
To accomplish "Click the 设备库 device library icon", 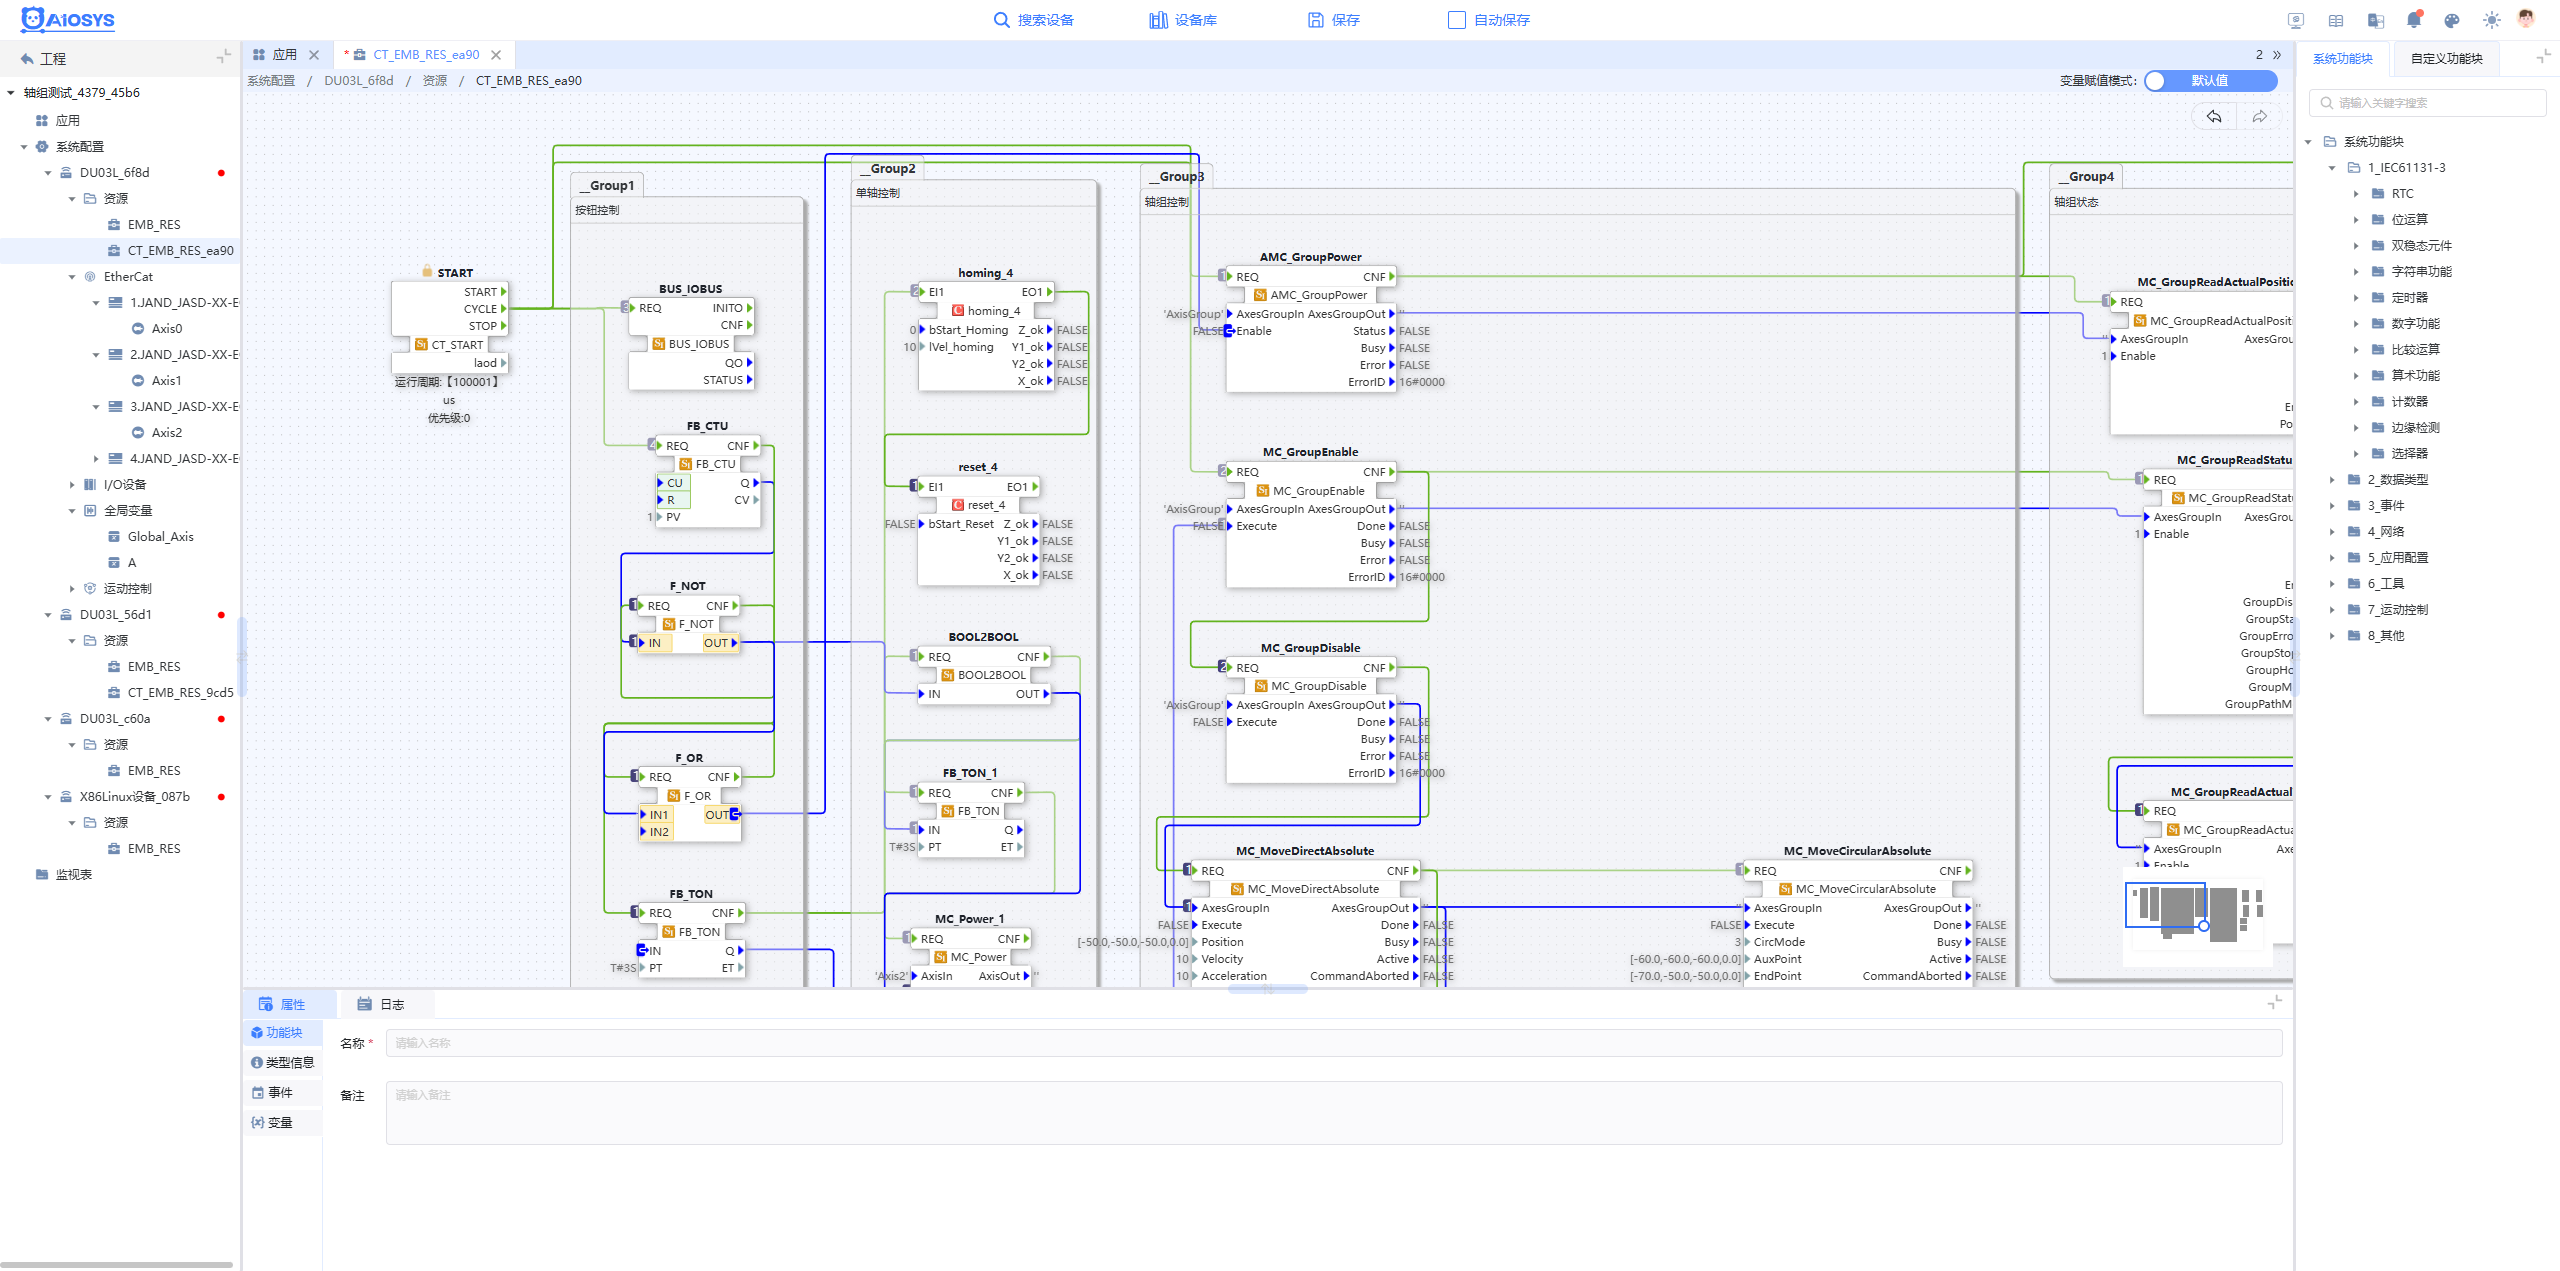I will click(1158, 20).
